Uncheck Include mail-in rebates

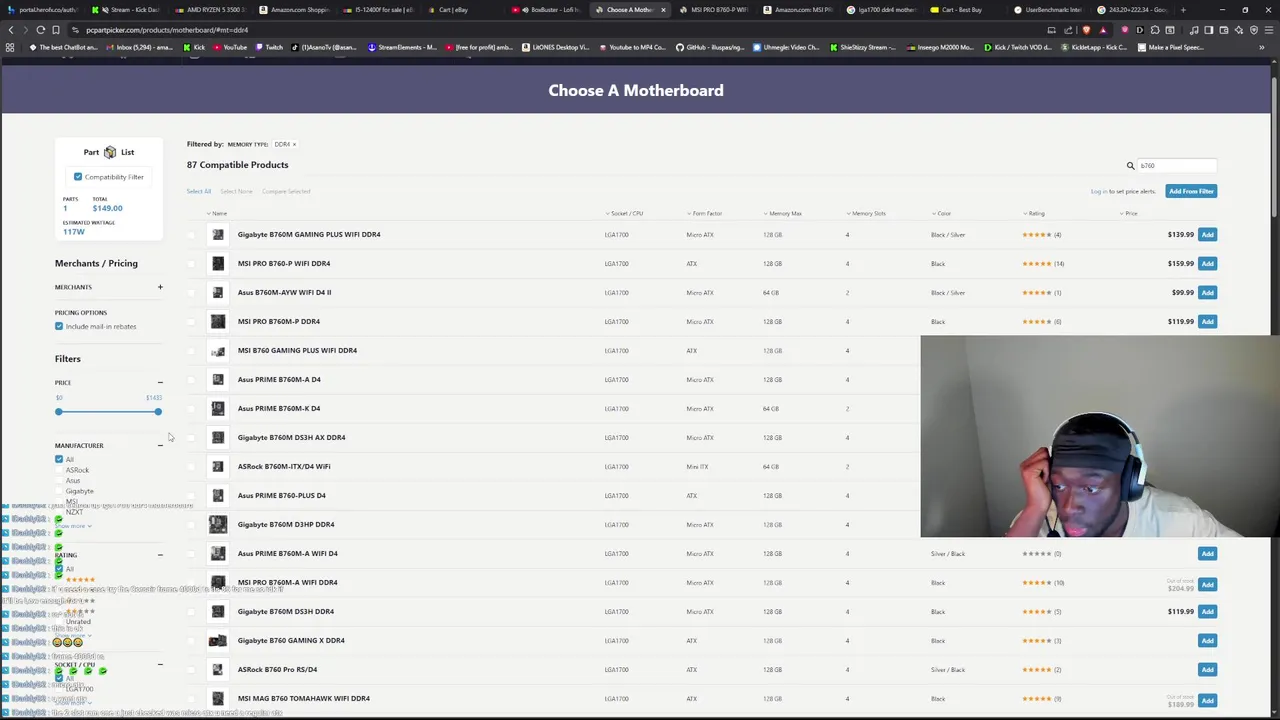click(59, 327)
